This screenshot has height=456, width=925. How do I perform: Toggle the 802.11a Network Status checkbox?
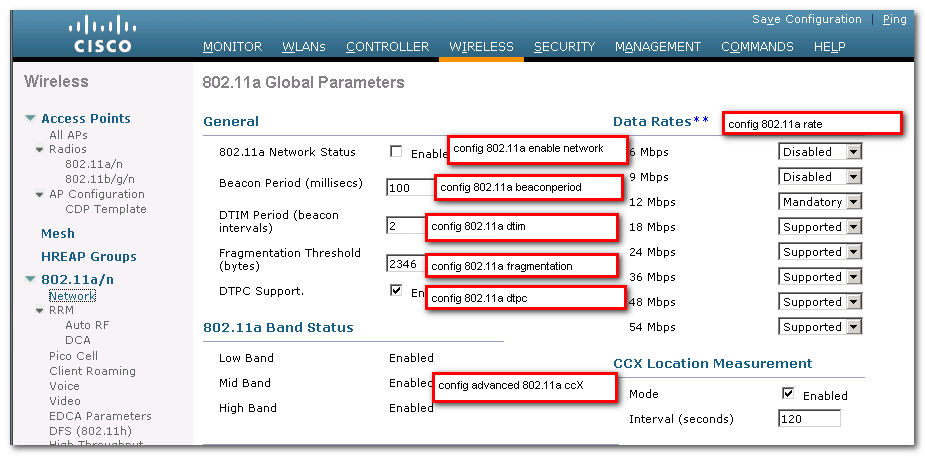pos(396,152)
